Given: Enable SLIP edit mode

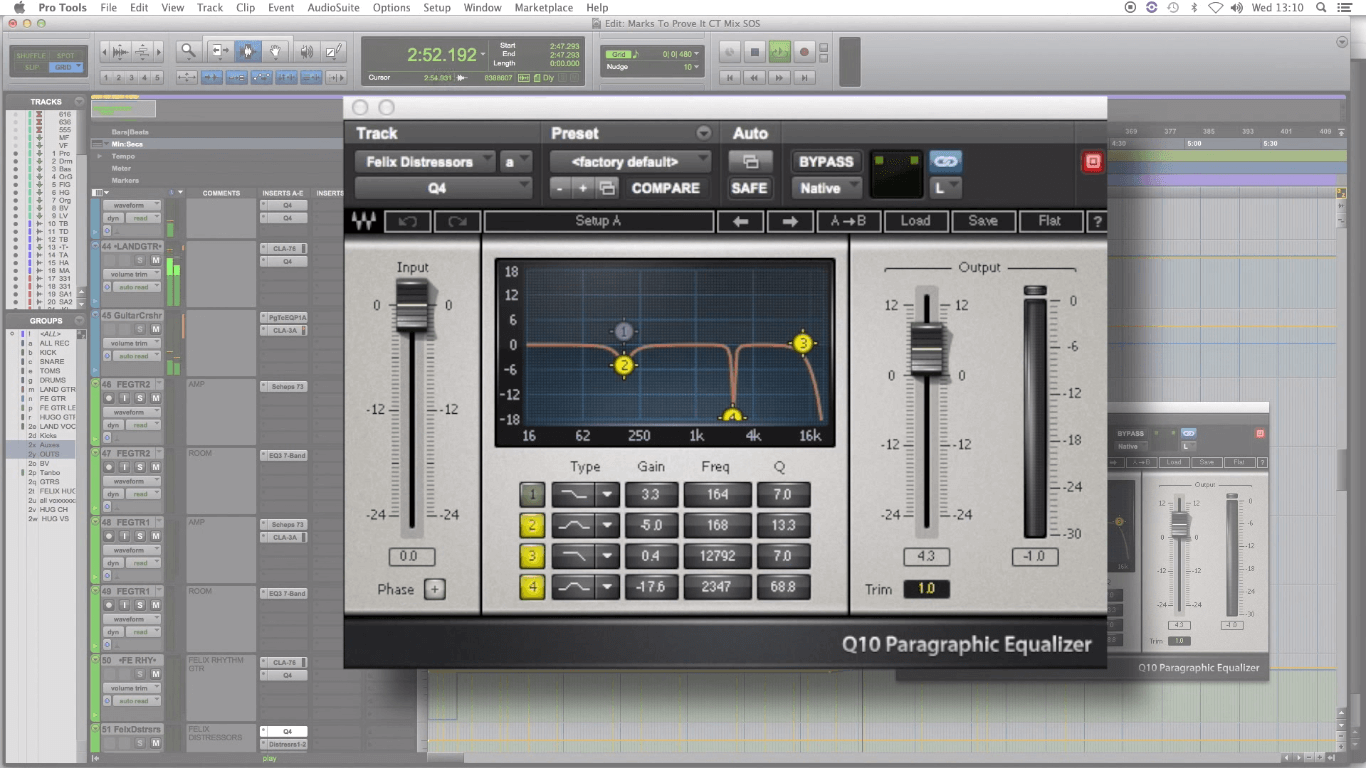Looking at the screenshot, I should coord(34,67).
